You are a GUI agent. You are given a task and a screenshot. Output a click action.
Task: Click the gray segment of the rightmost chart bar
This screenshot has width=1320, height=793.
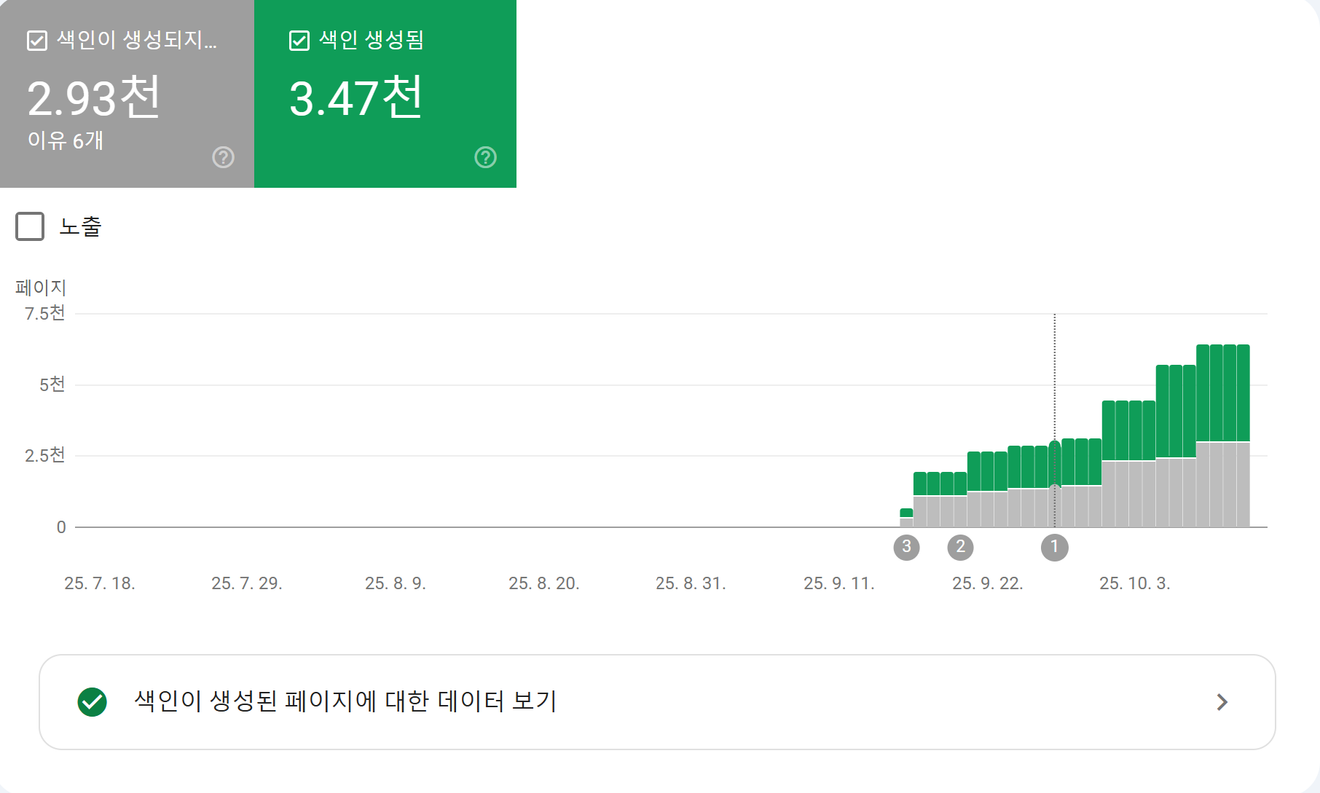pos(1243,484)
